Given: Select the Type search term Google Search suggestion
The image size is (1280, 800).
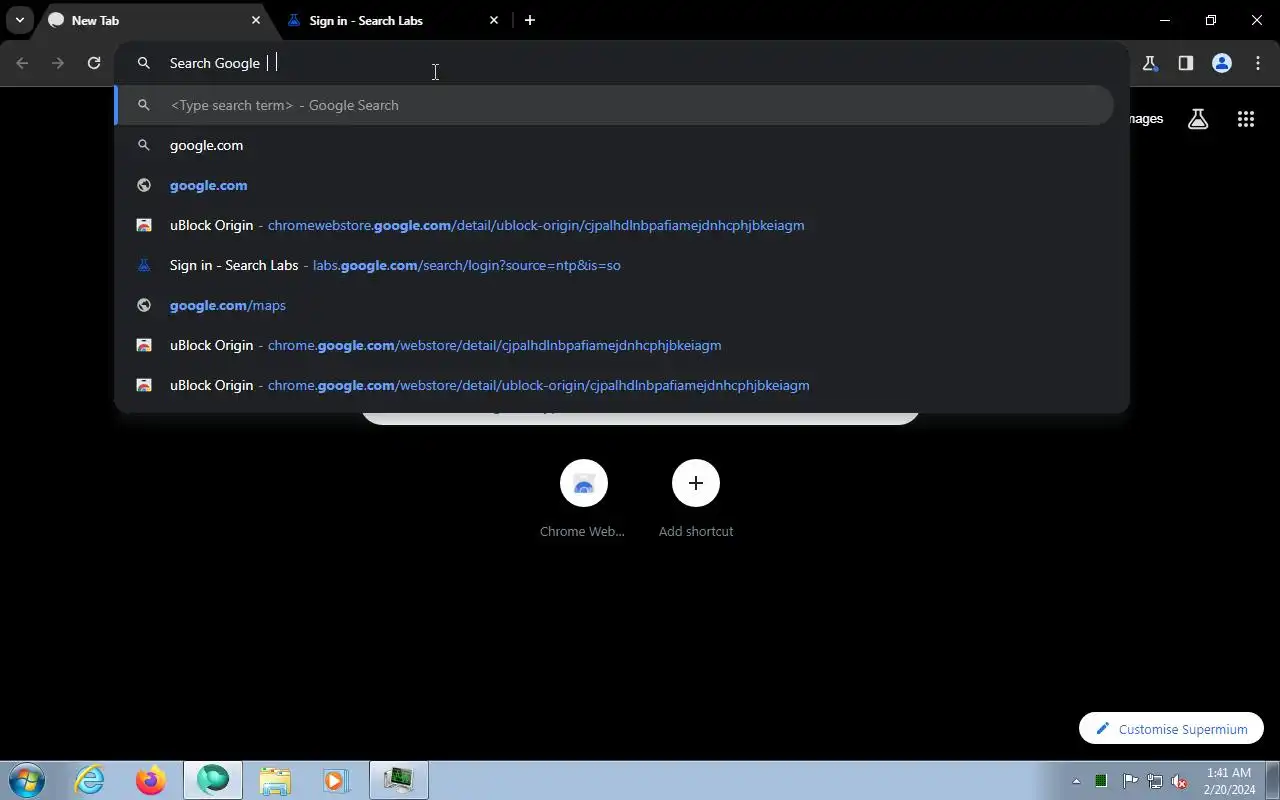Looking at the screenshot, I should (x=614, y=105).
